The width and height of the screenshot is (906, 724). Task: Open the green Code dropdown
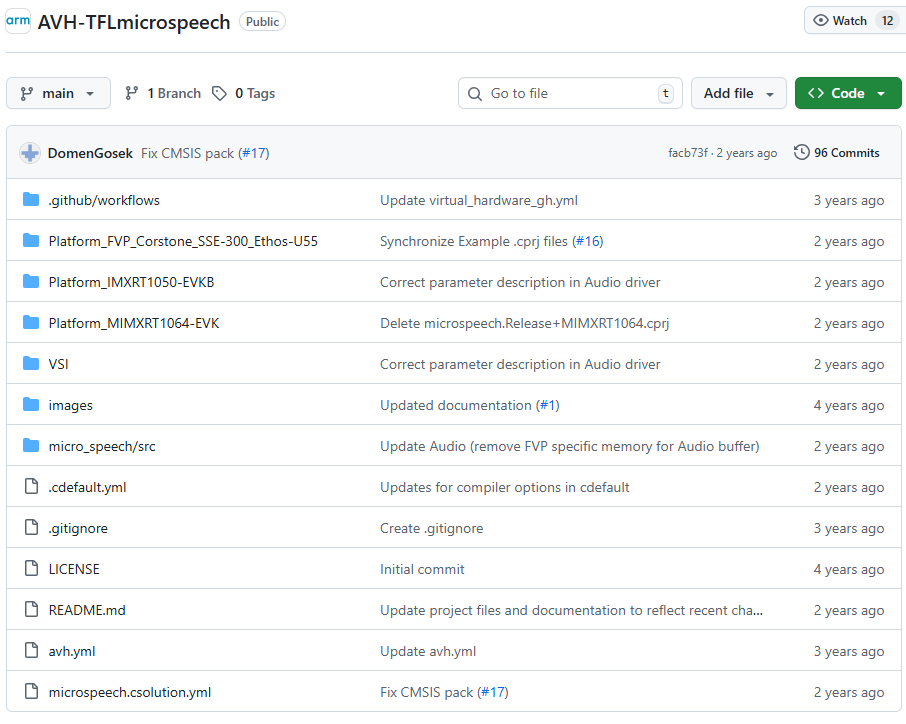pos(847,93)
